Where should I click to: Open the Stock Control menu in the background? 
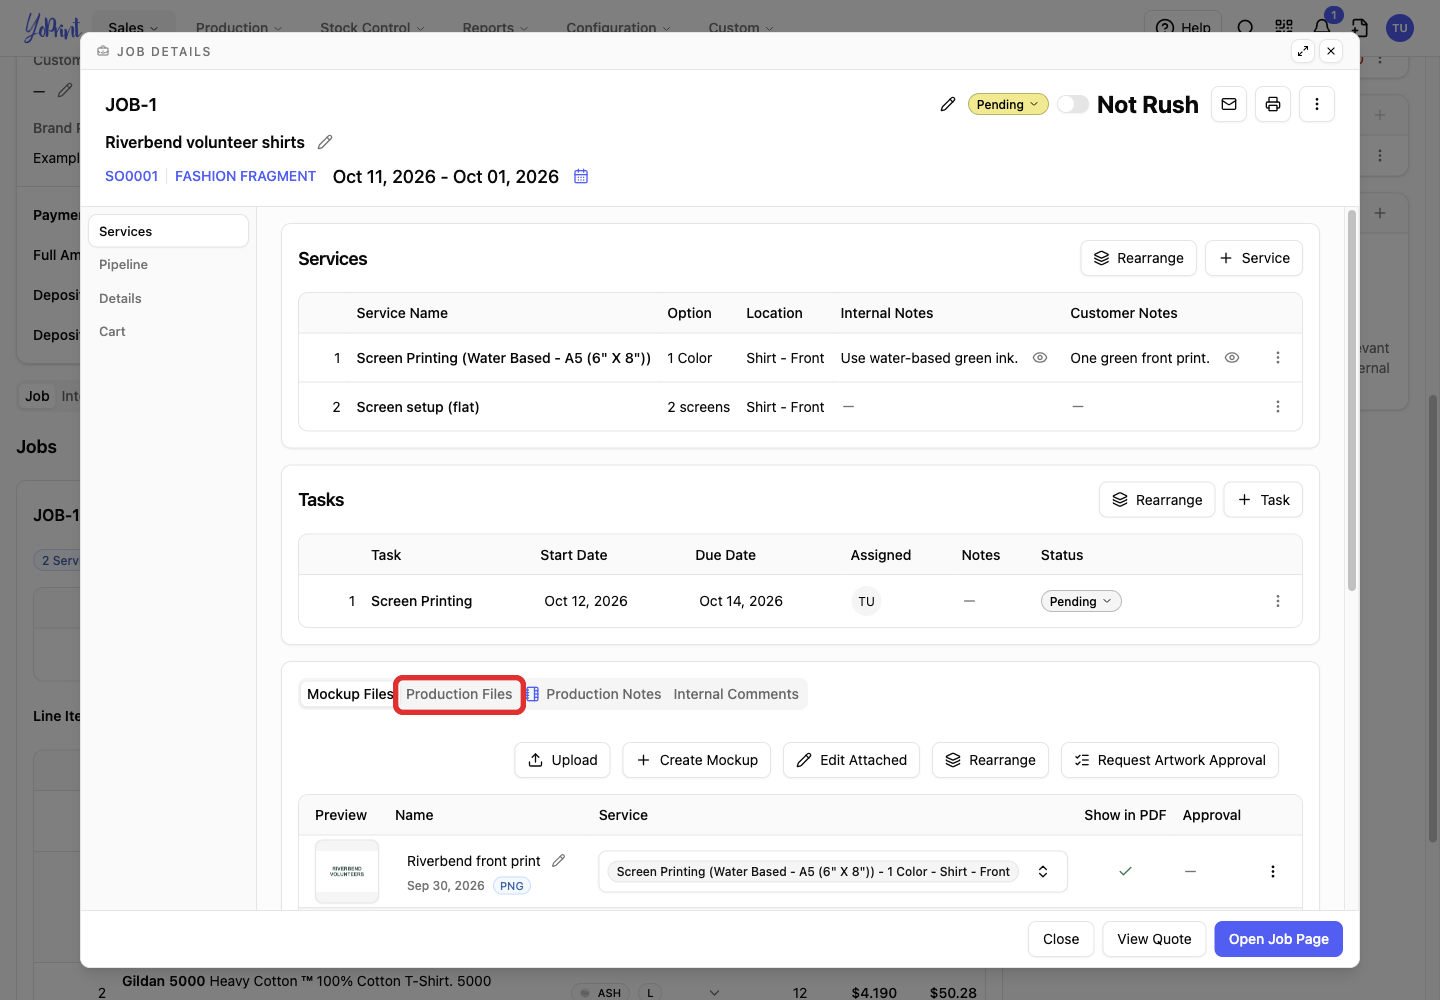(x=372, y=27)
